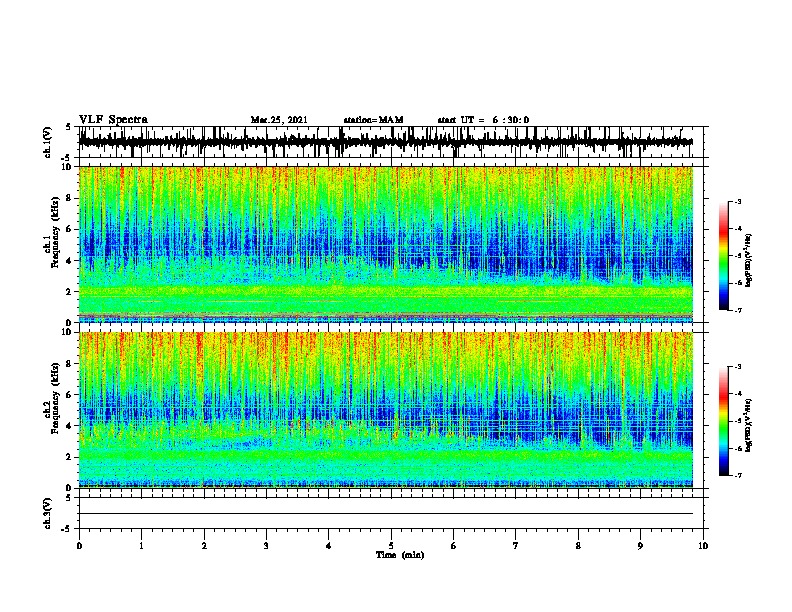This screenshot has height=612, width=792.
Task: Click time axis tick label 7
Action: (516, 545)
